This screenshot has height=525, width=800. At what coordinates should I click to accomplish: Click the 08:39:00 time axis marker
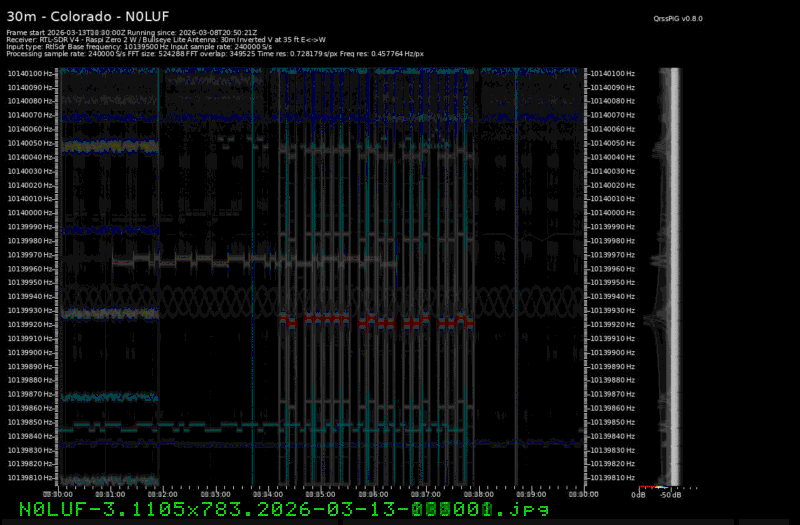point(531,493)
